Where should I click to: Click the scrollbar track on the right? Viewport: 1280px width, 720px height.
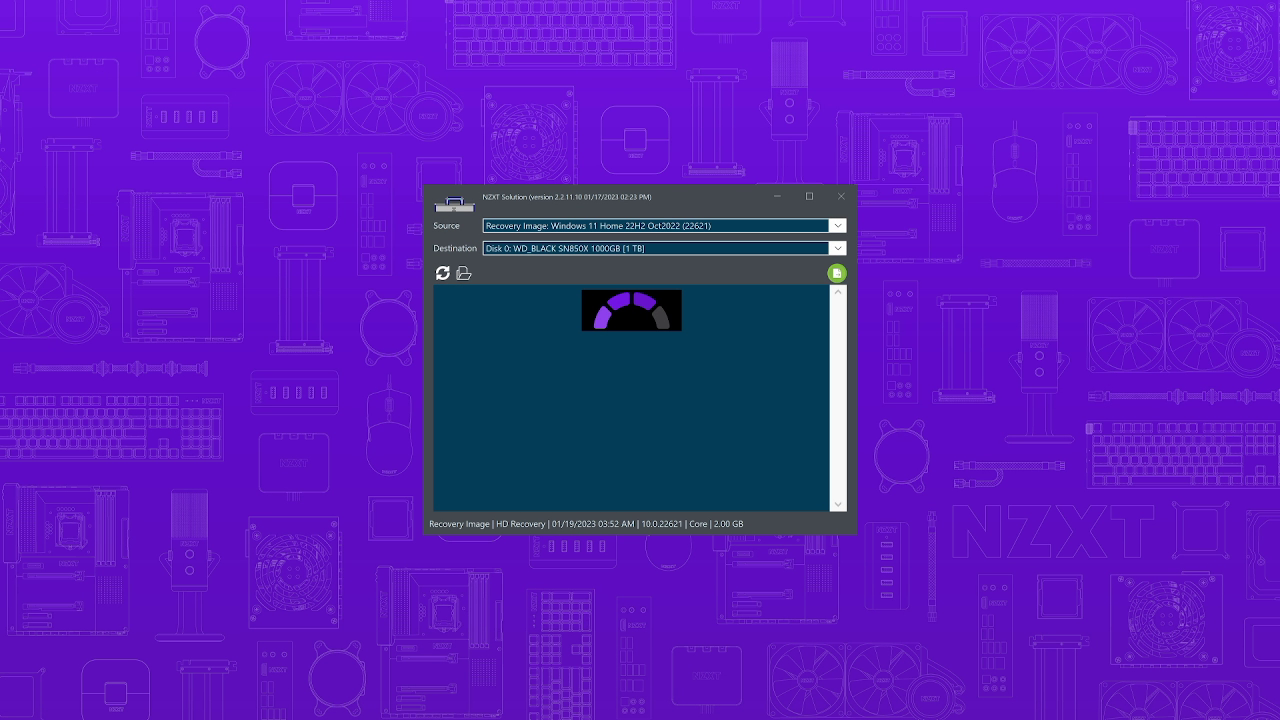point(838,400)
